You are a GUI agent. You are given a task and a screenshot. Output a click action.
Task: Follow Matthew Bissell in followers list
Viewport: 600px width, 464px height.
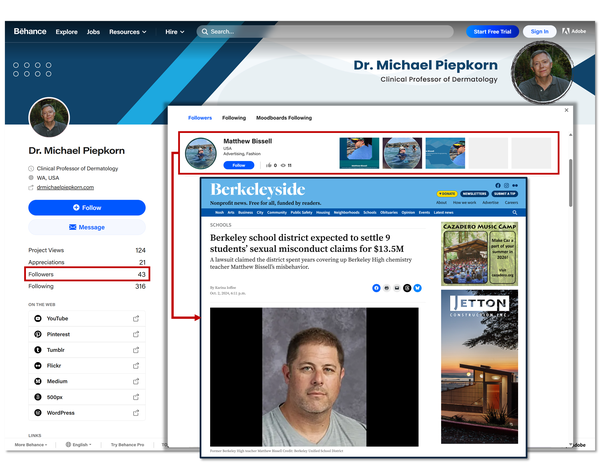(239, 165)
